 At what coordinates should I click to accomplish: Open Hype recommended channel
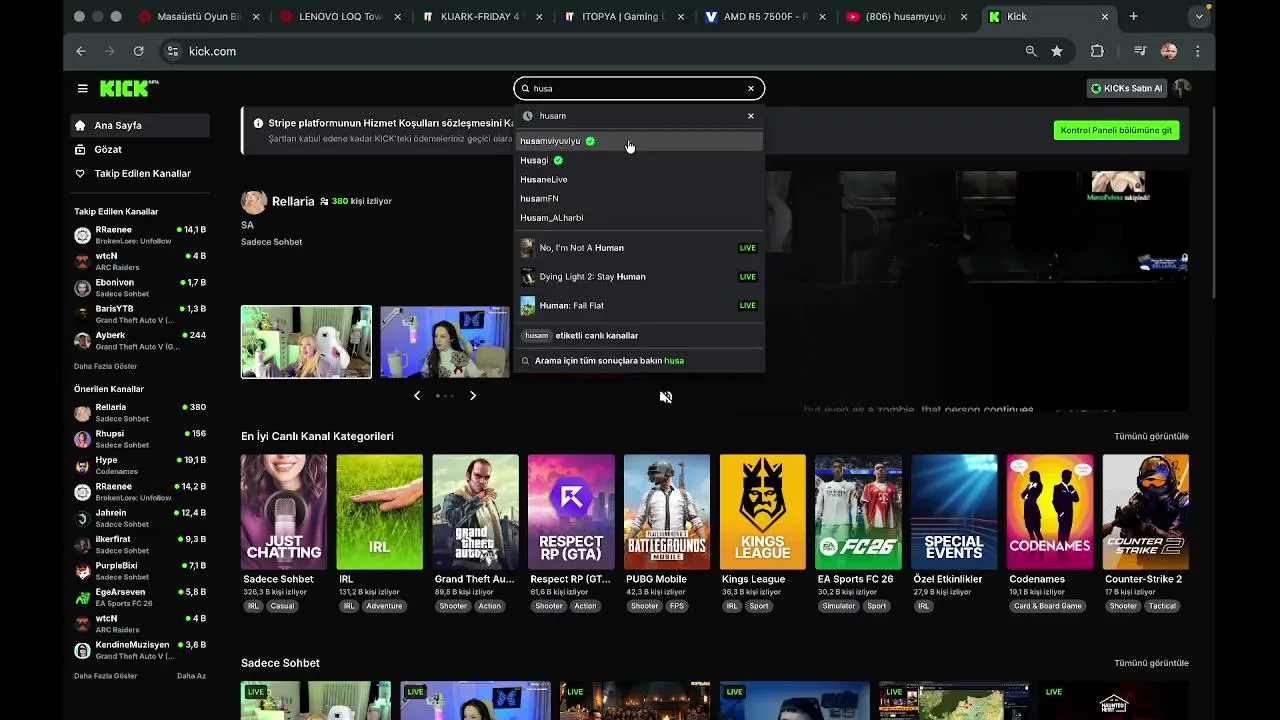(140, 465)
